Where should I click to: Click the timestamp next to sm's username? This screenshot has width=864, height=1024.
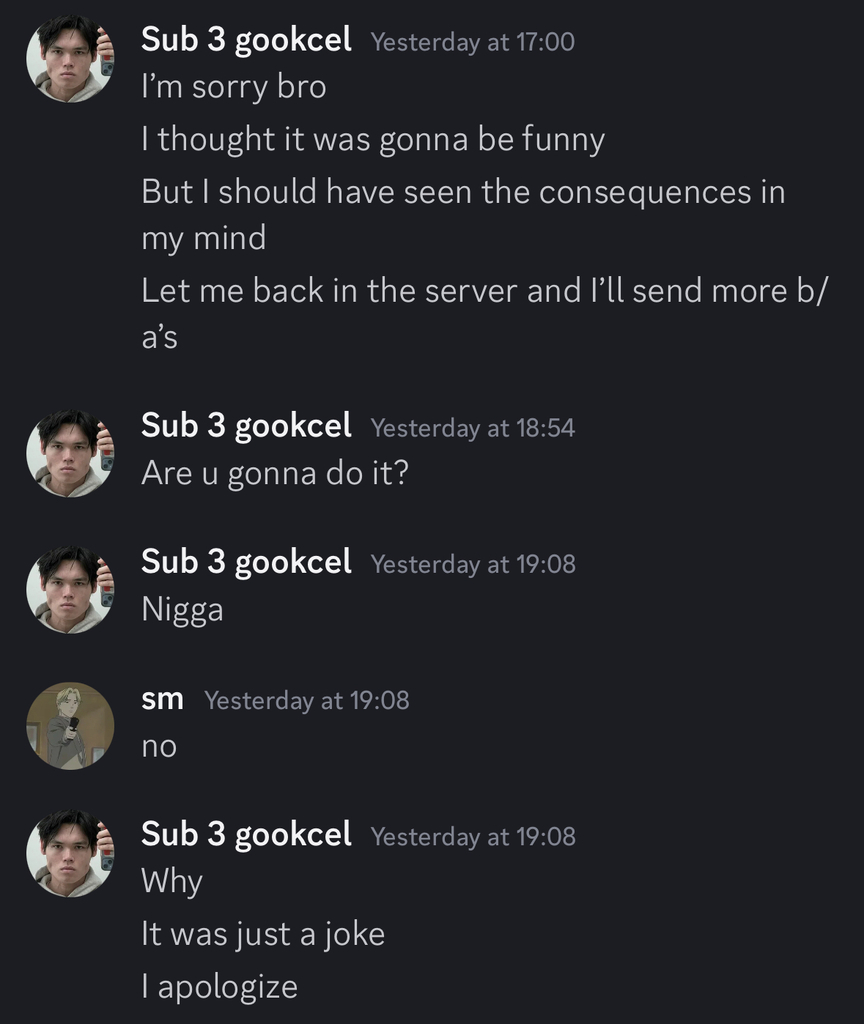point(307,701)
